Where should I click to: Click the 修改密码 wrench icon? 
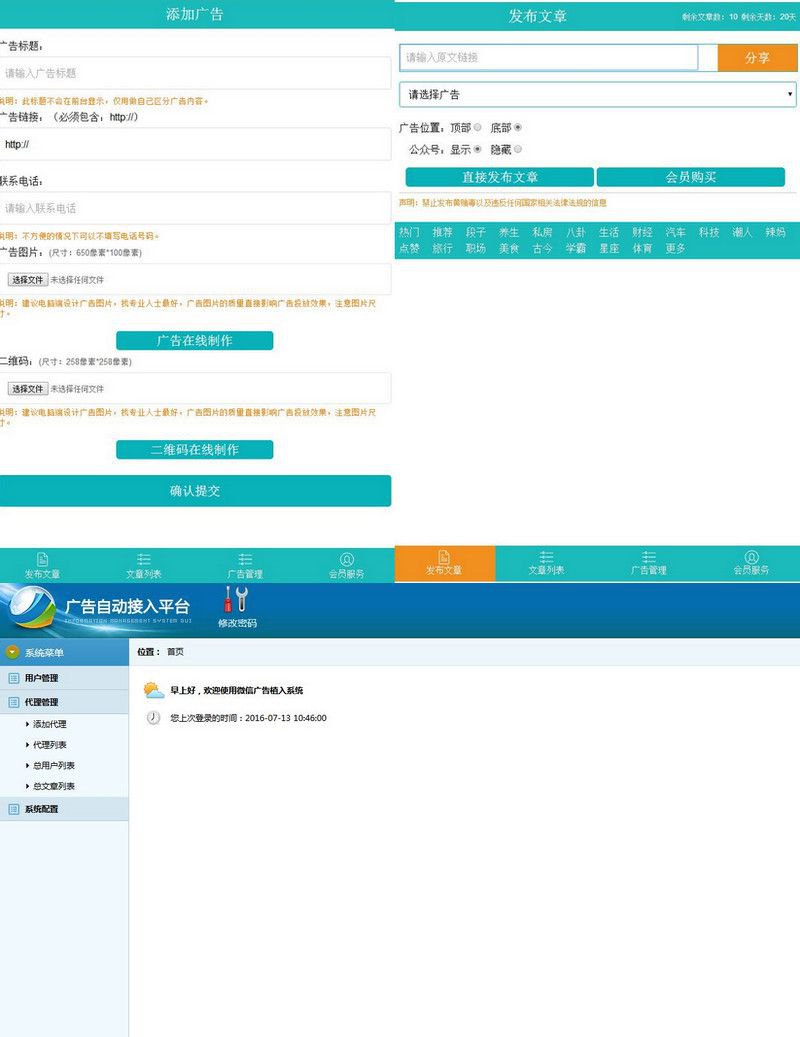pyautogui.click(x=236, y=600)
